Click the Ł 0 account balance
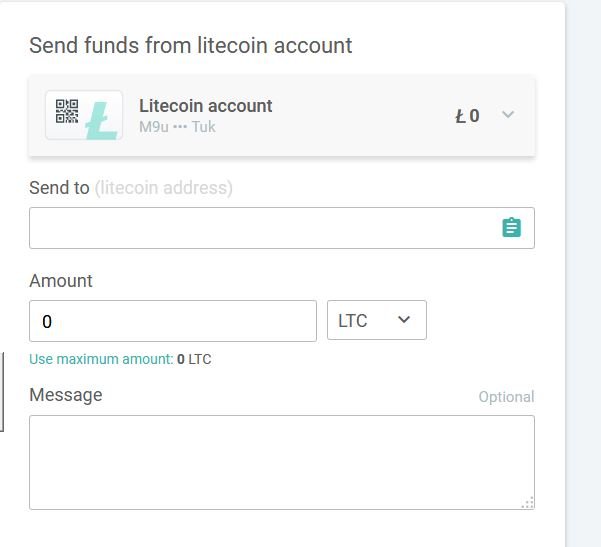The image size is (601, 547). [467, 116]
